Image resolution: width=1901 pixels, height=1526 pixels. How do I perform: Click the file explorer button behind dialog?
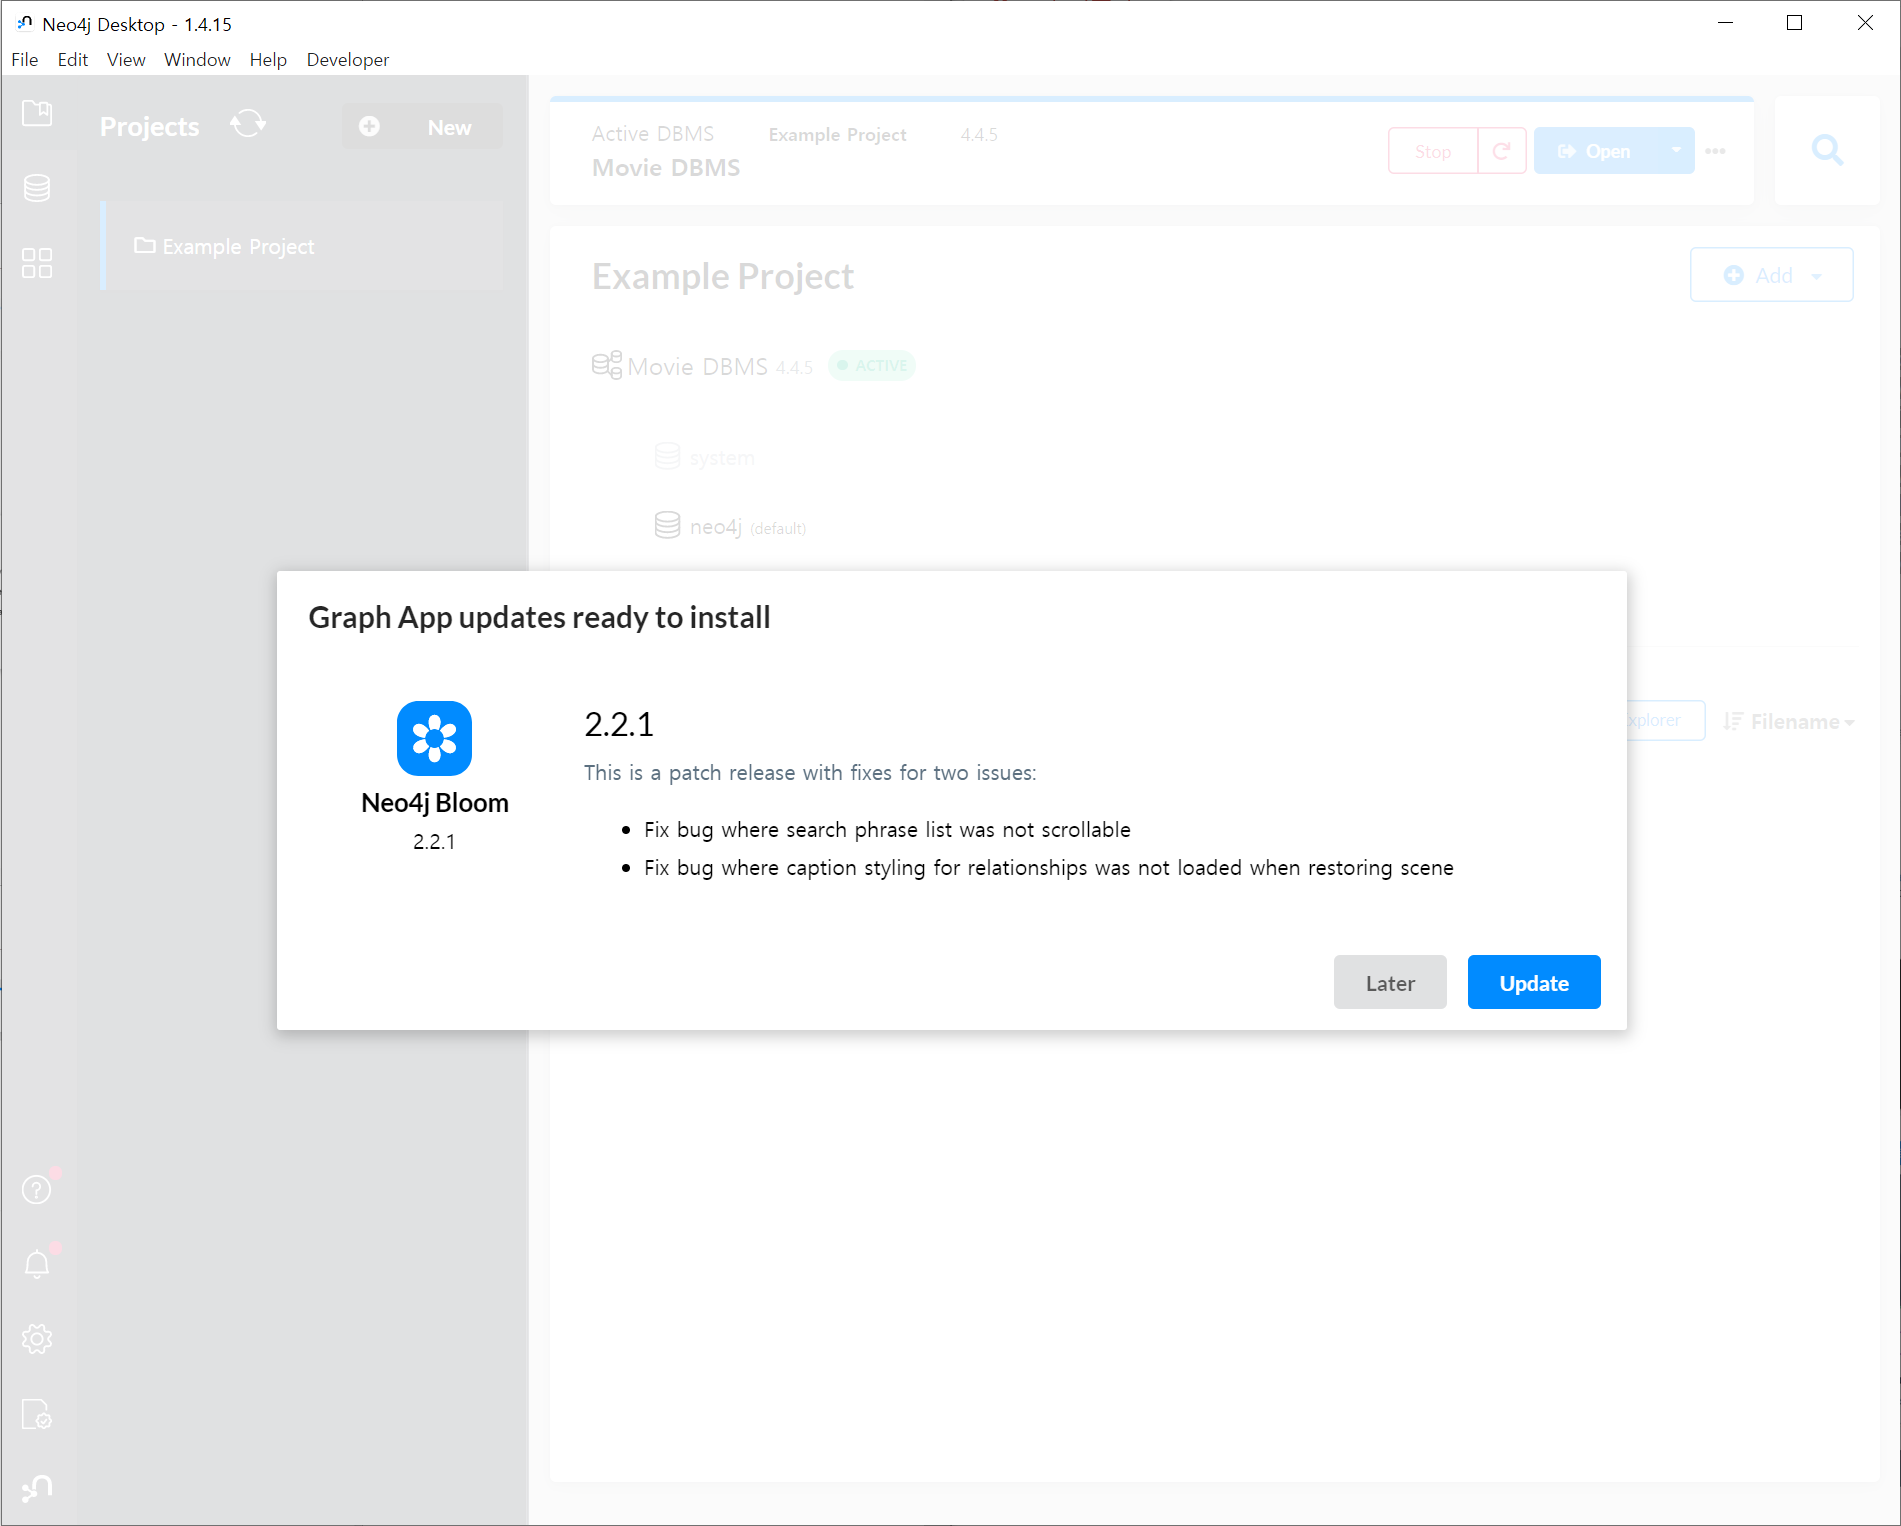tap(1664, 721)
